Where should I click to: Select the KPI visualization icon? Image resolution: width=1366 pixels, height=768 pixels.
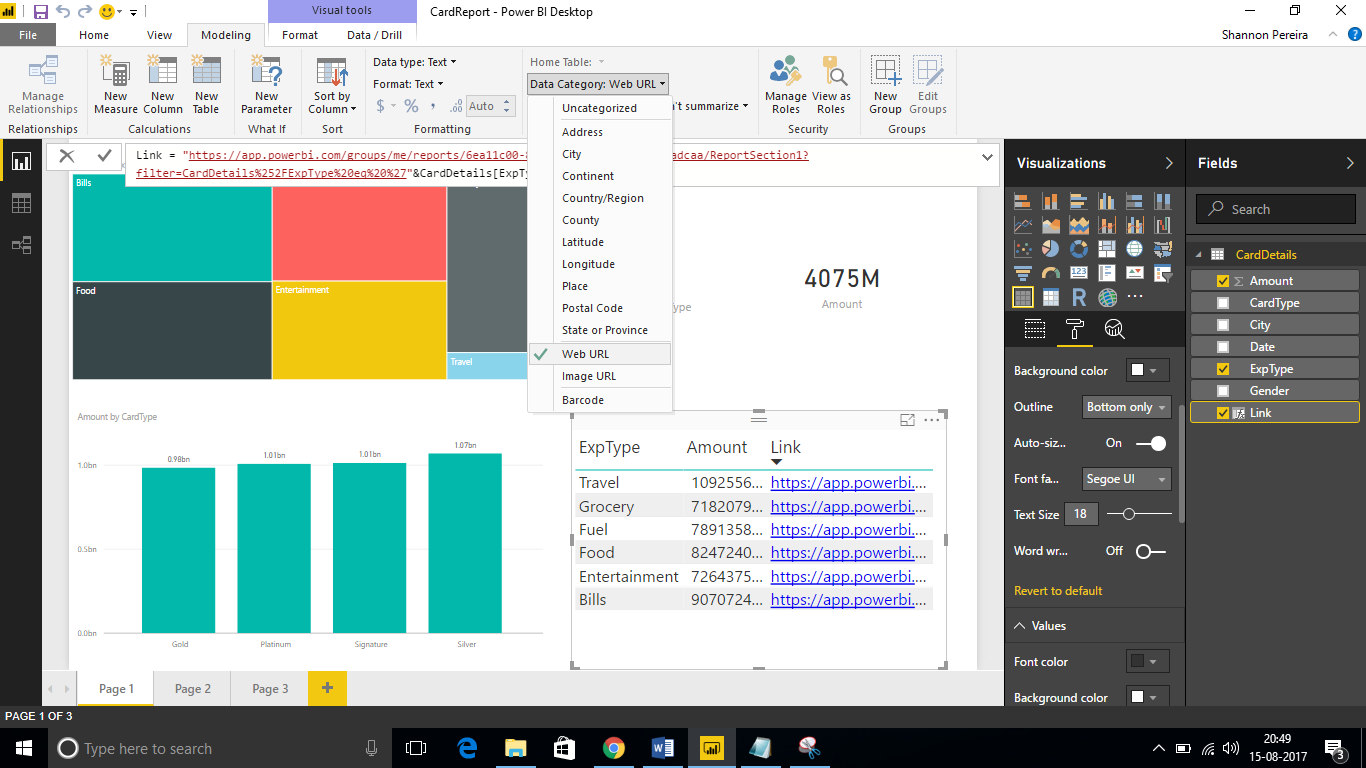tap(1135, 273)
